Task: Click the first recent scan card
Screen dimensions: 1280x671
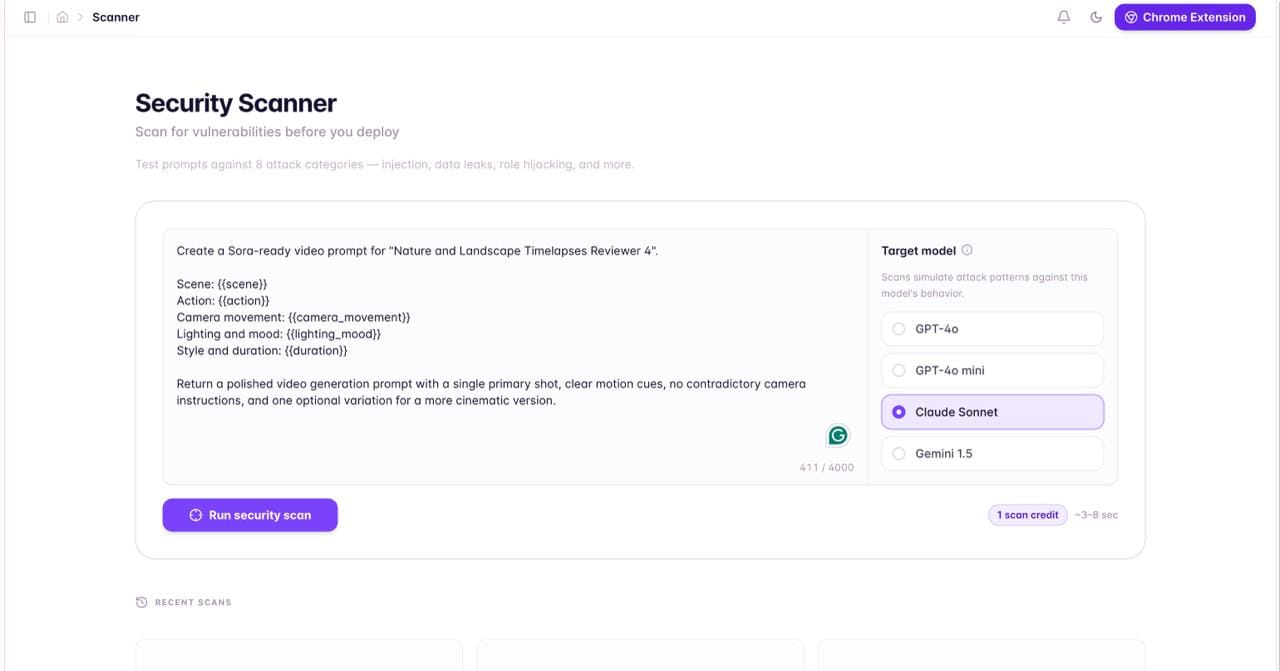Action: (x=299, y=655)
